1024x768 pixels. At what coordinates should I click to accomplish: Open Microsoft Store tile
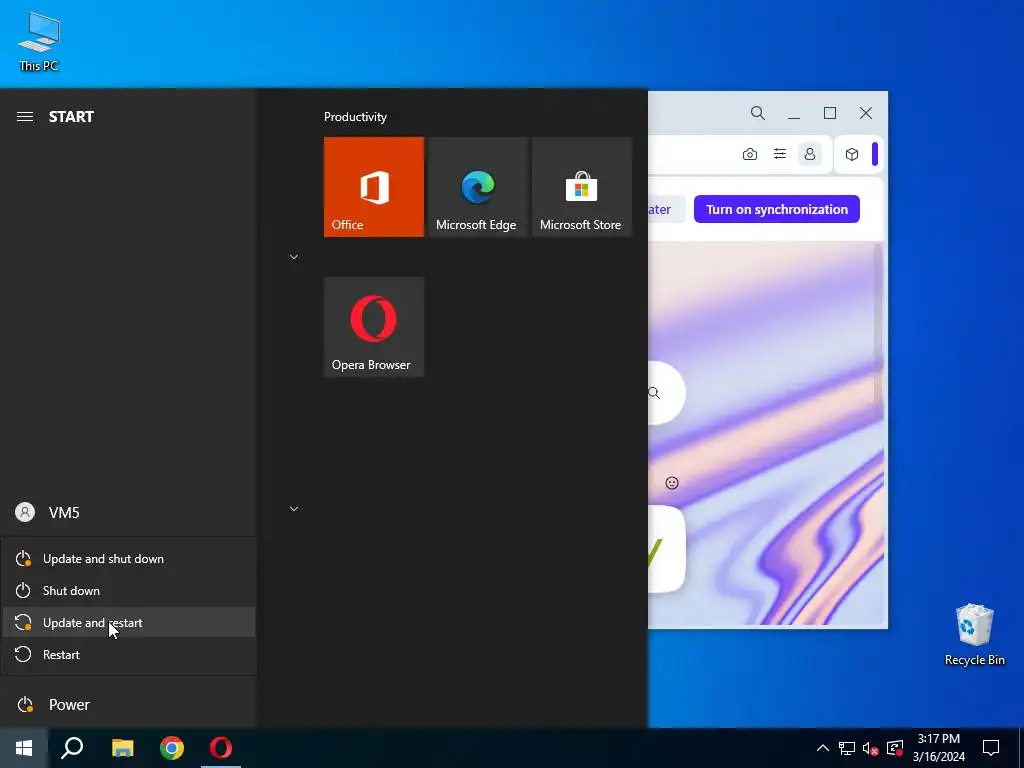point(581,187)
